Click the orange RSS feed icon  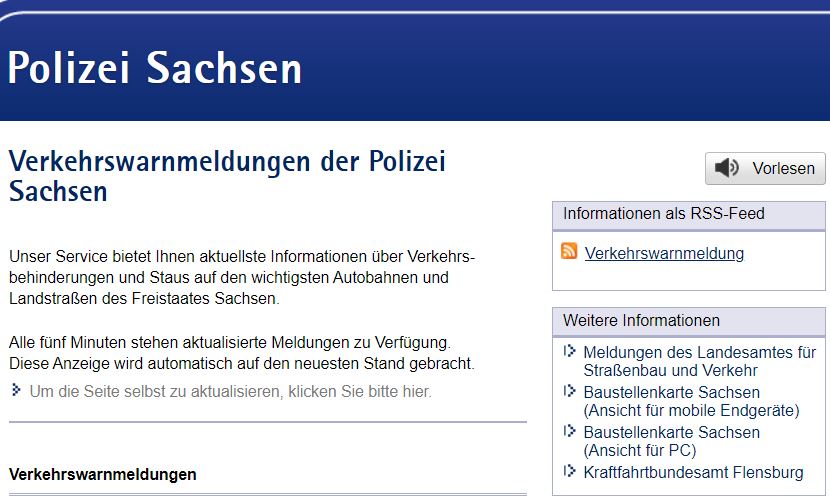569,250
